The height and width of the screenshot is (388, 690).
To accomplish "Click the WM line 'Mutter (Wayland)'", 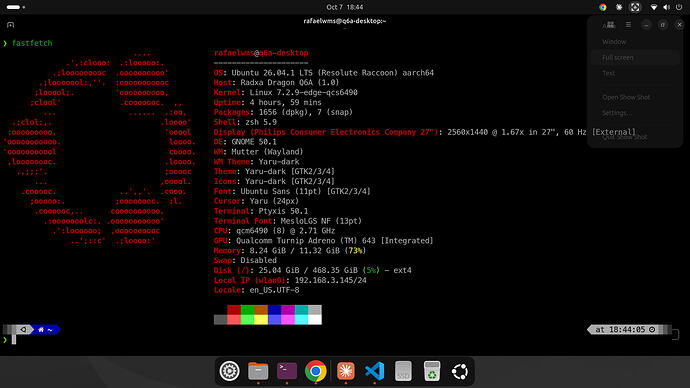I will pyautogui.click(x=268, y=152).
